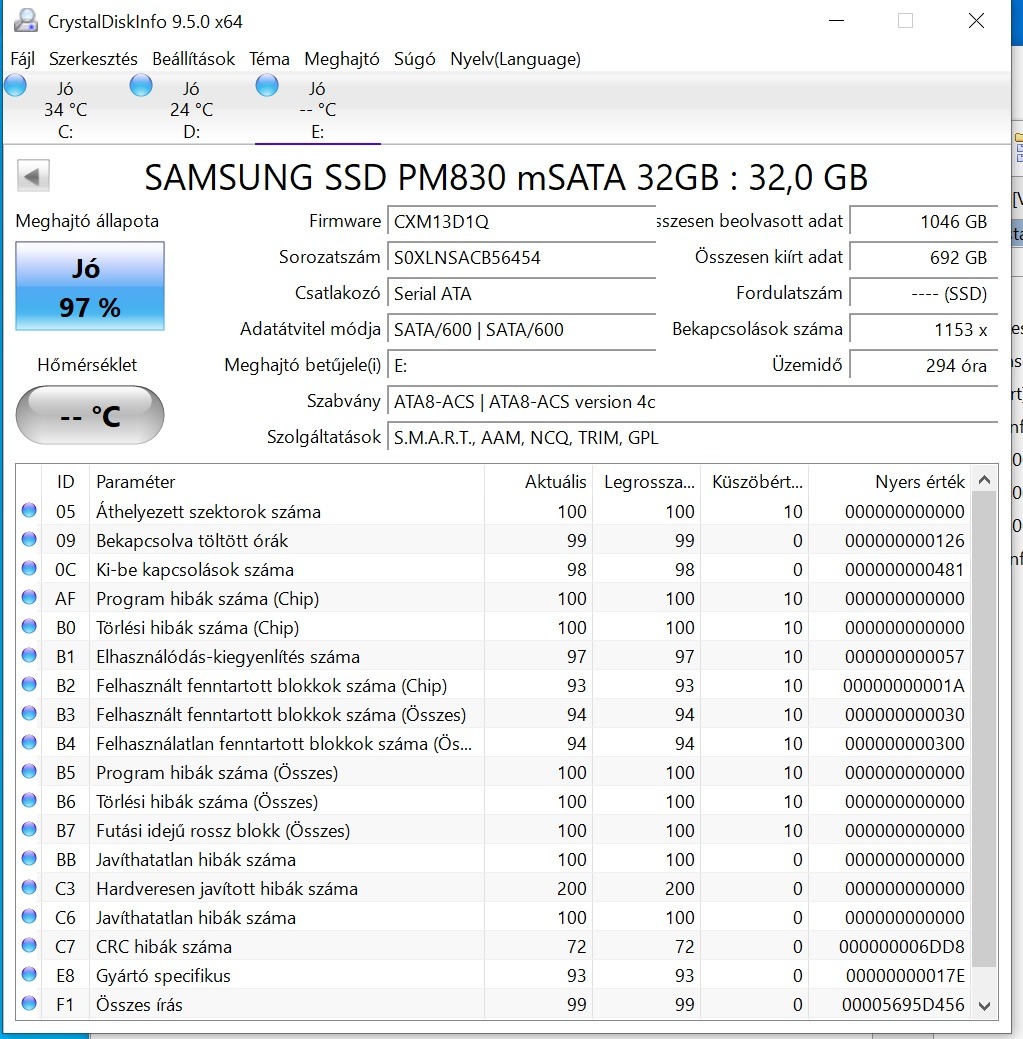
Task: Click status orb of row AF Program hibák (Chip)
Action: 29,598
